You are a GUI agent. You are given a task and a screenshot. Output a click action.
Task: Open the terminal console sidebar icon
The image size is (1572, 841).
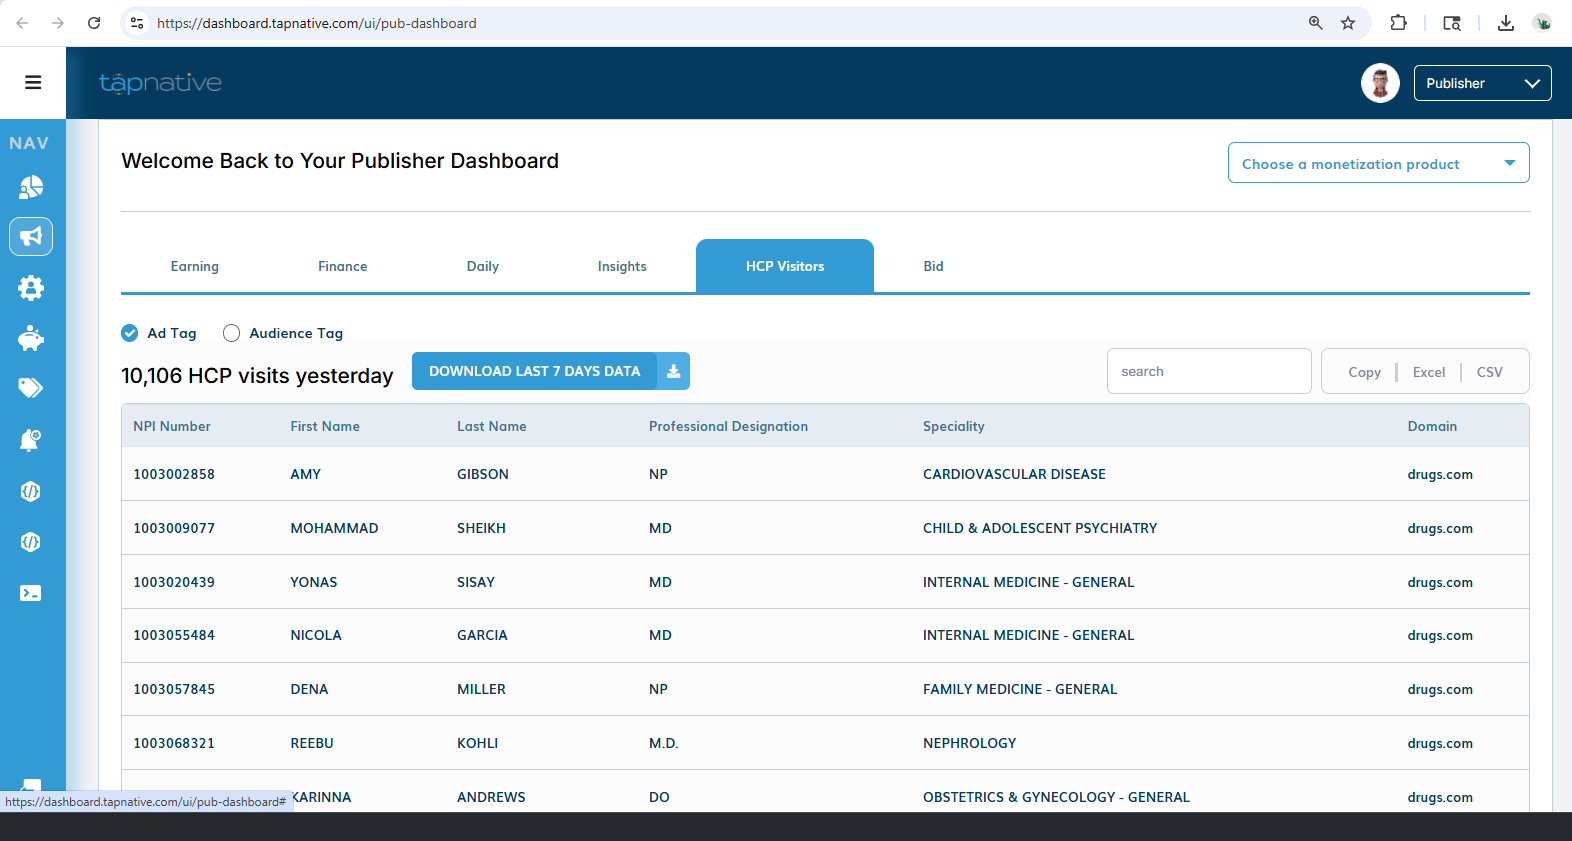tap(31, 593)
